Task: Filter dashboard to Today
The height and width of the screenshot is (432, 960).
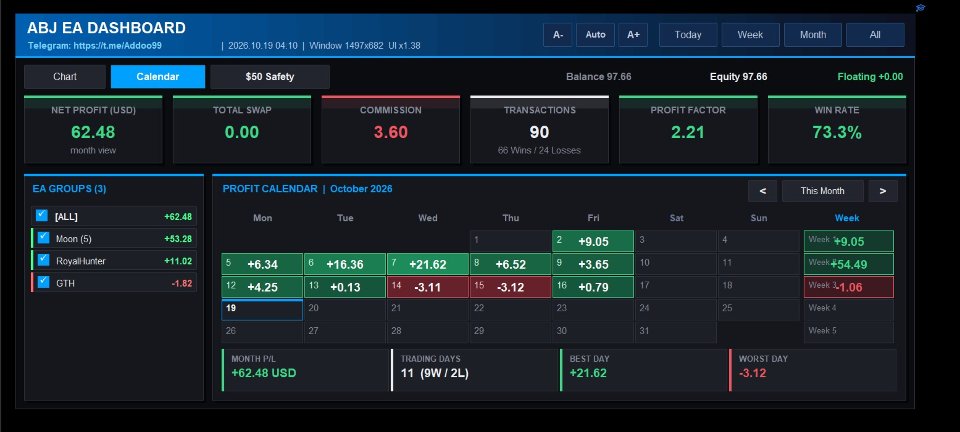Action: pyautogui.click(x=688, y=35)
